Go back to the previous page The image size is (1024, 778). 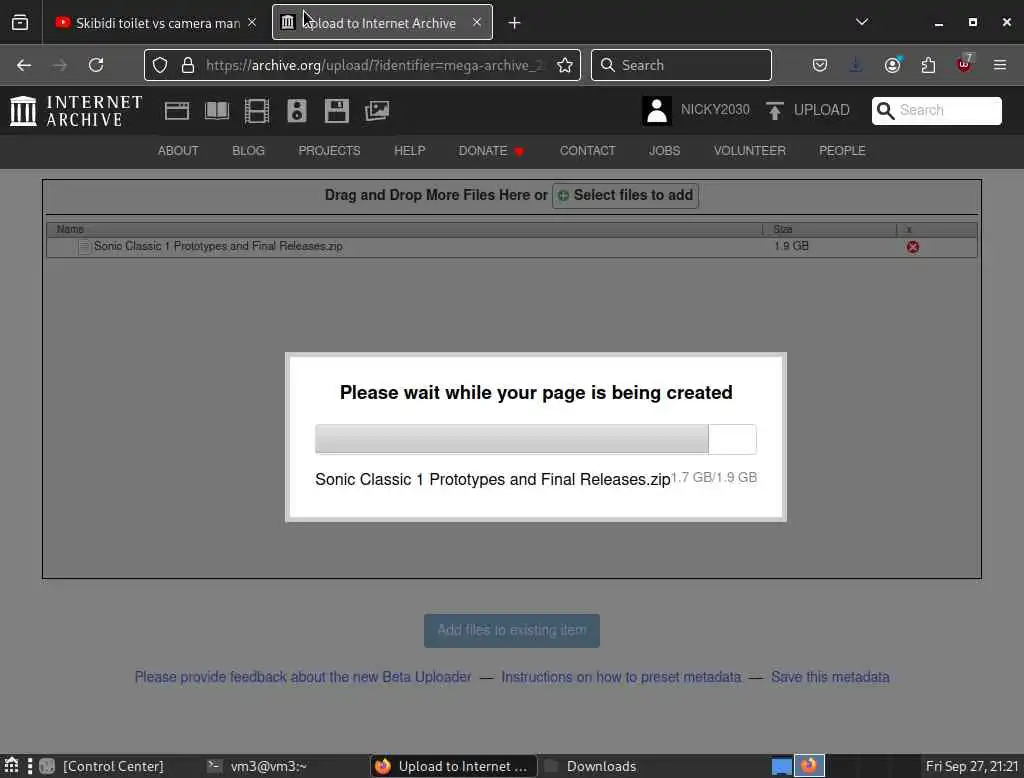tap(24, 65)
